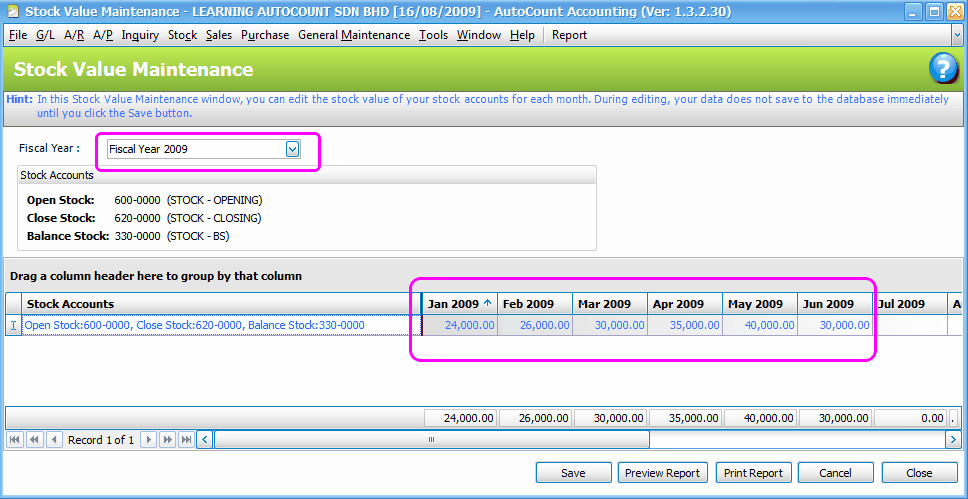Click the next page navigator button
Screen dimensions: 968x499
(167, 440)
